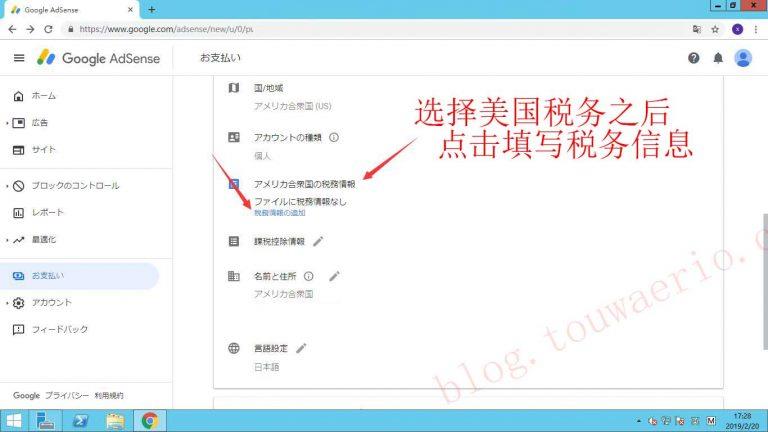Edit 言語設定 with pencil icon
Image resolution: width=768 pixels, height=432 pixels.
301,348
